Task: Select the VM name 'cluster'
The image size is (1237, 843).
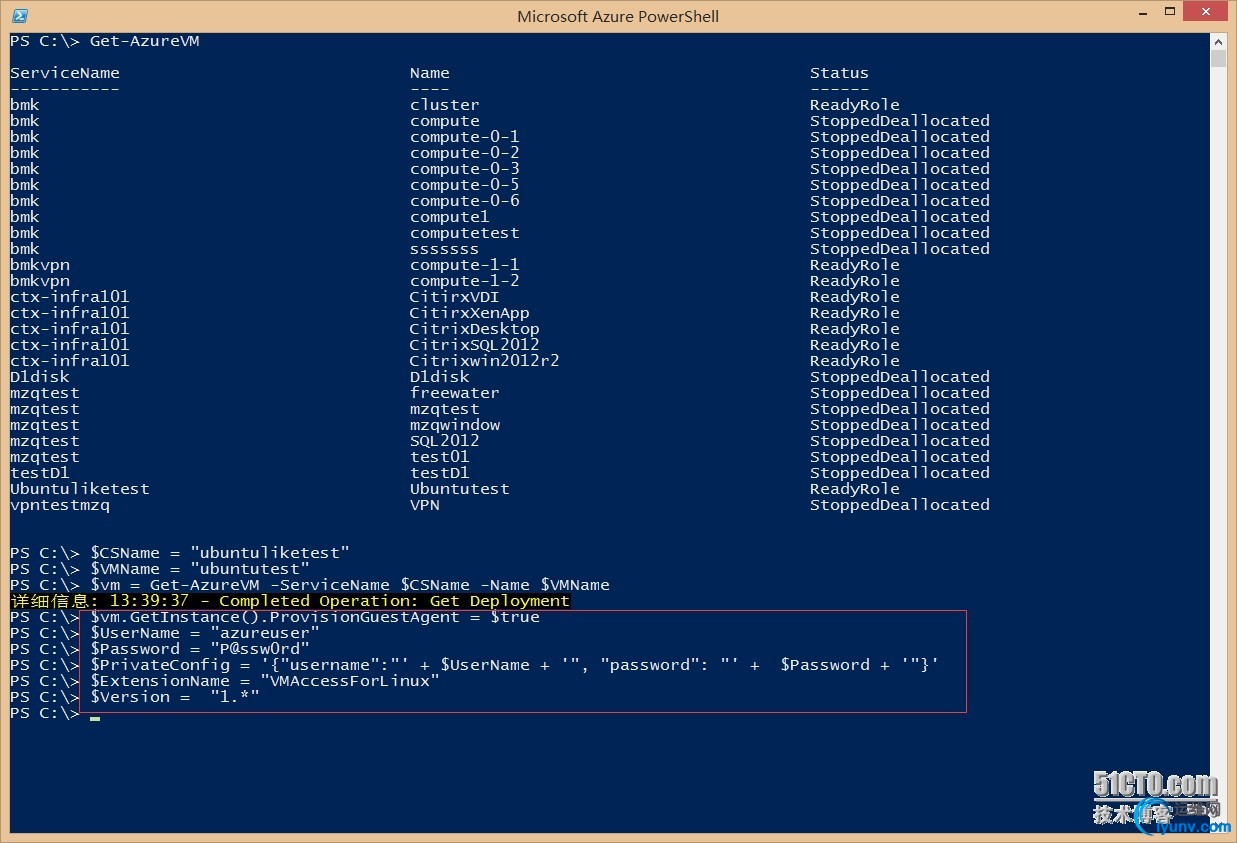Action: point(445,105)
